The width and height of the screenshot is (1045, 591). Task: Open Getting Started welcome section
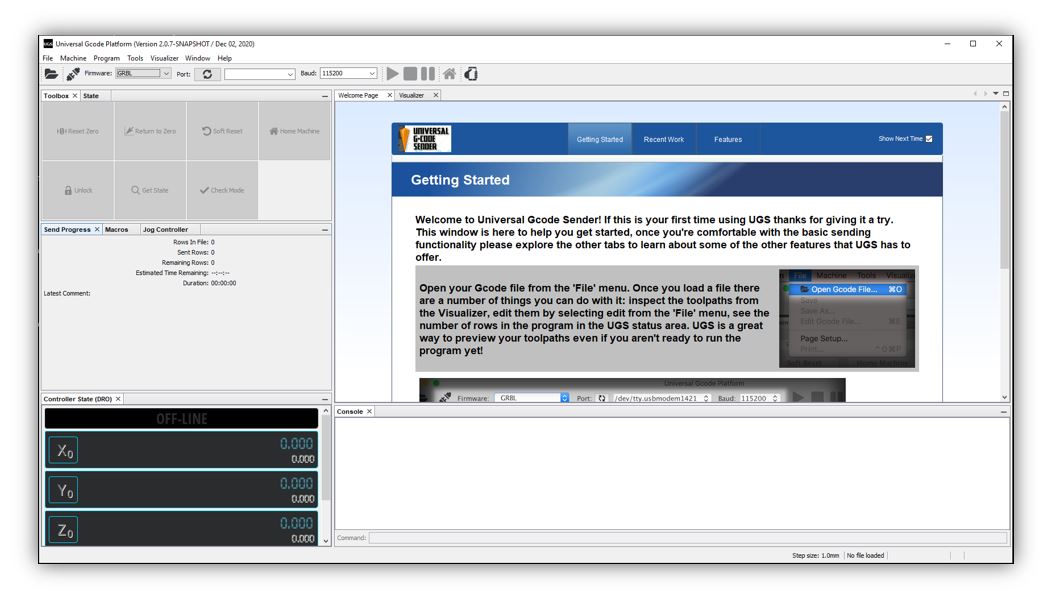click(600, 139)
